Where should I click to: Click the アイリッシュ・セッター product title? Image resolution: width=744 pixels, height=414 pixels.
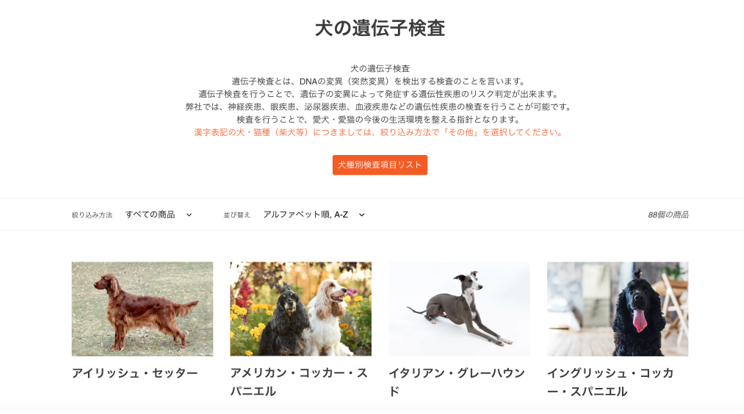[x=135, y=373]
